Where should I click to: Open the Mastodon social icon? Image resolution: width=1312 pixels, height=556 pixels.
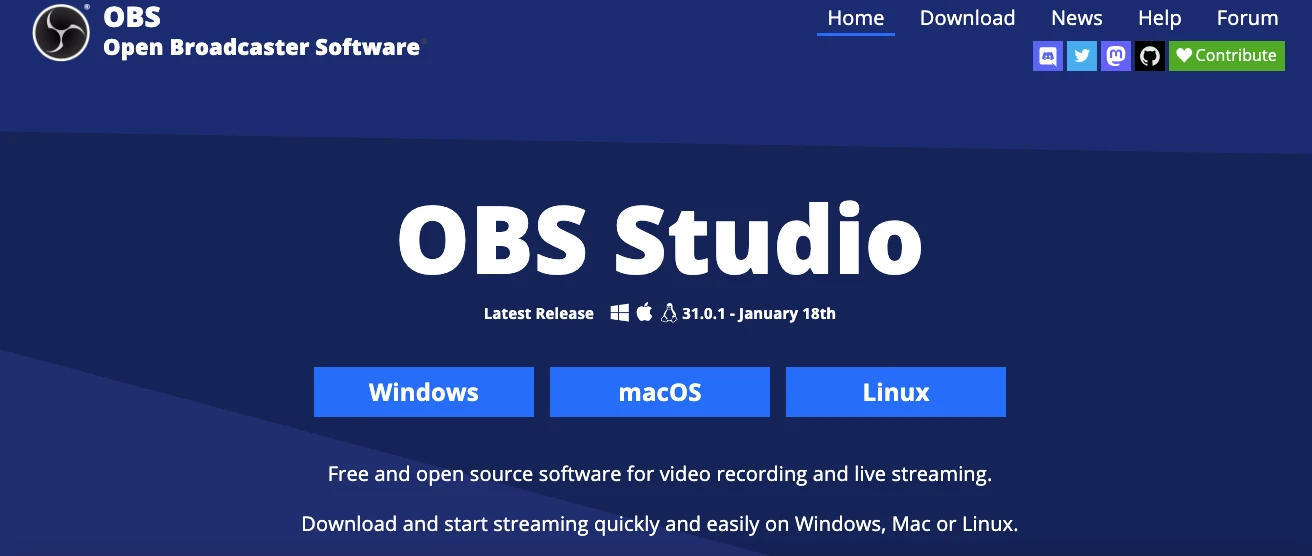(1116, 56)
